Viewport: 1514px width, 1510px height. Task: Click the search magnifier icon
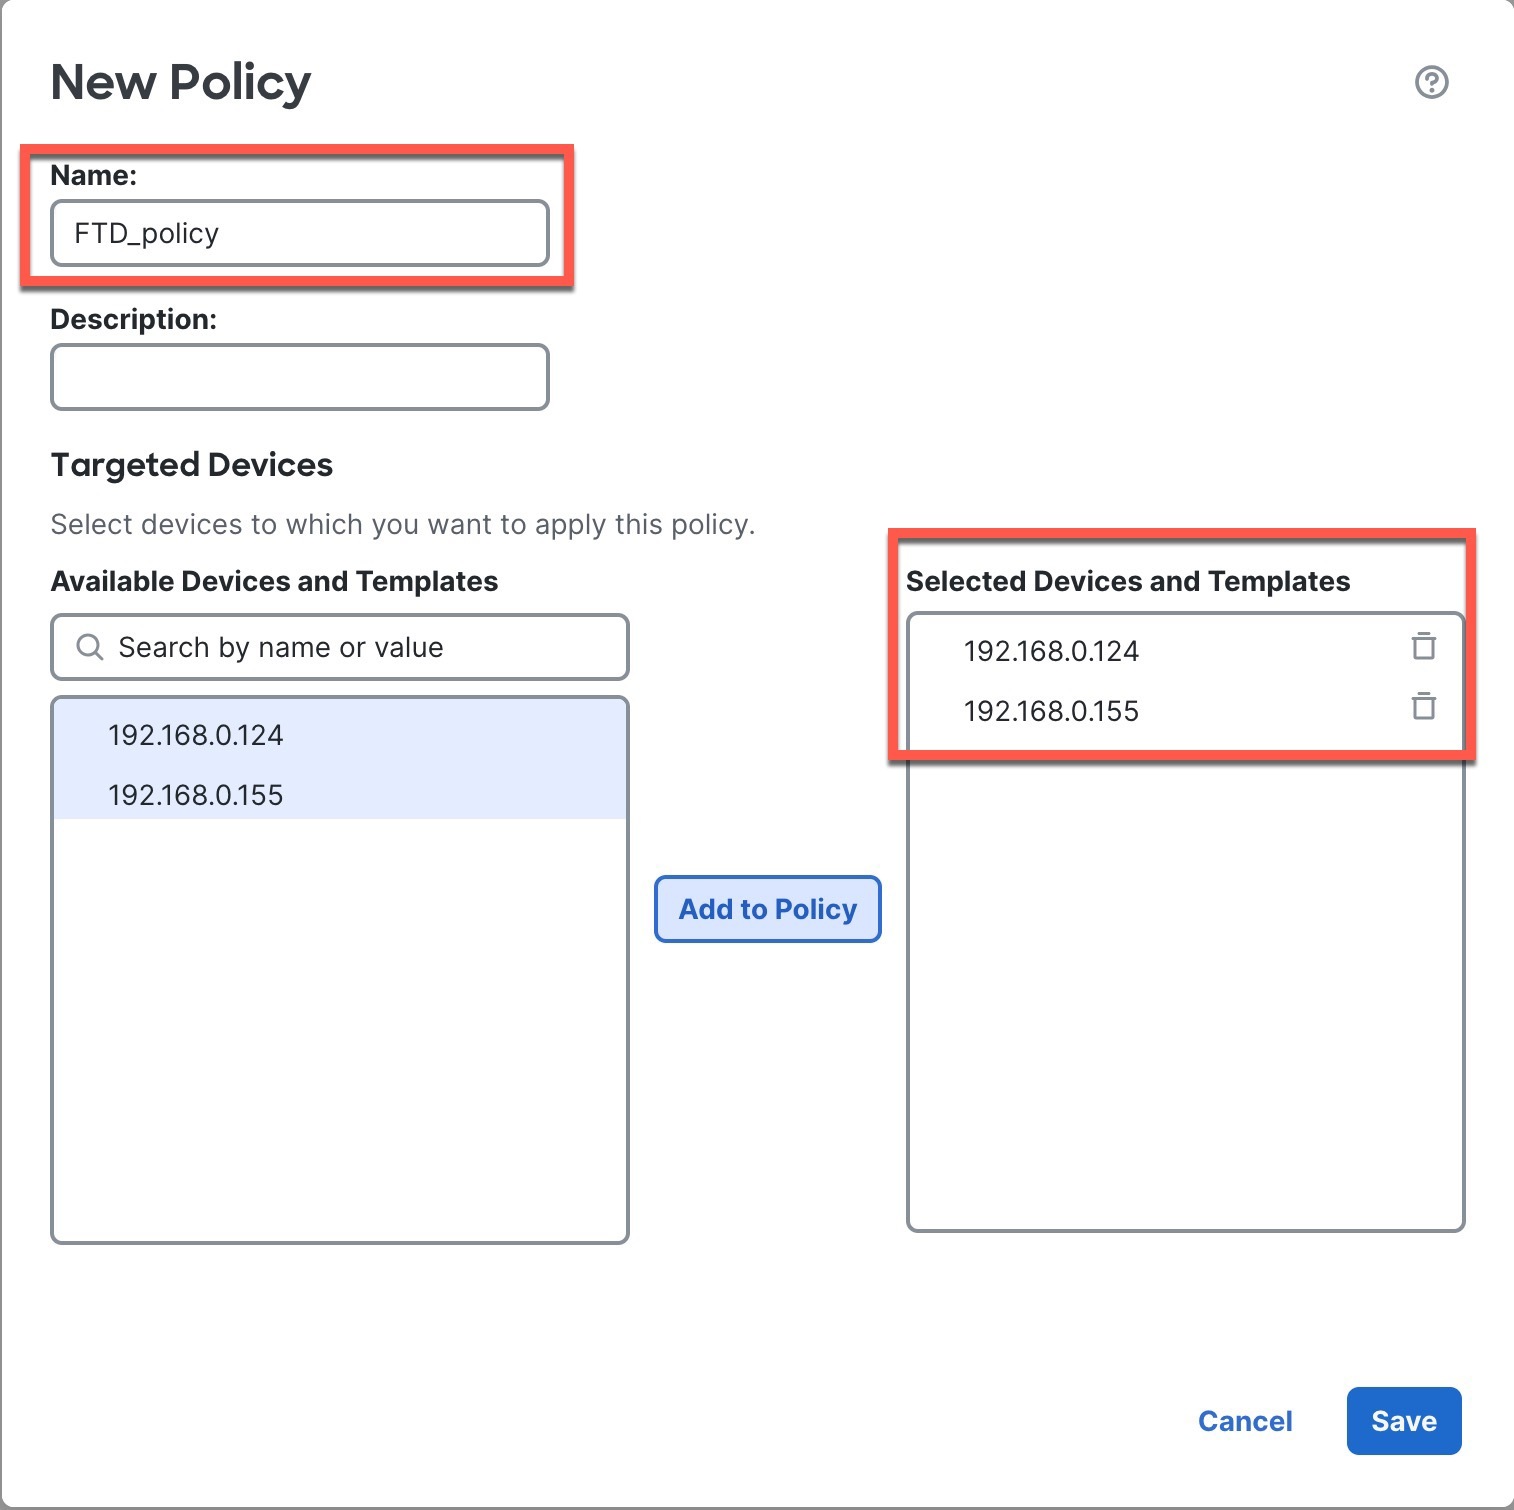(x=90, y=647)
